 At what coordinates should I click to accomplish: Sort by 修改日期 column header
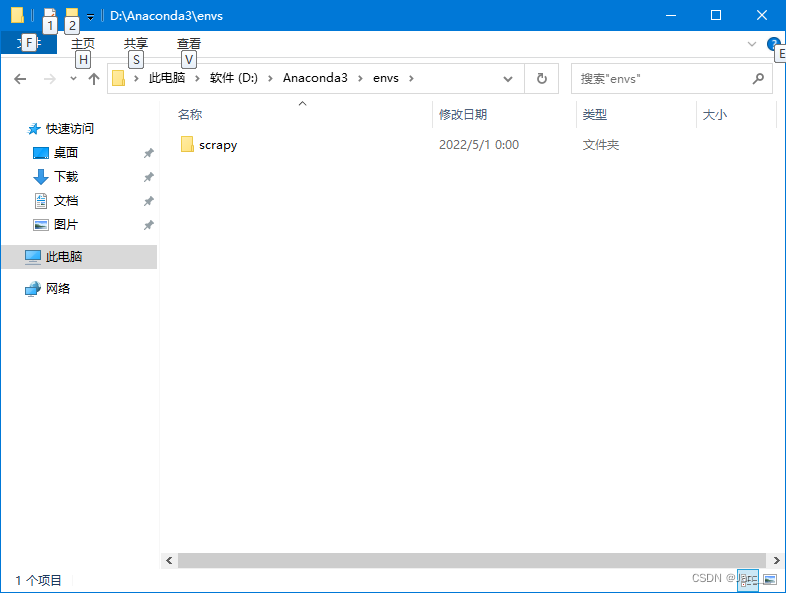[463, 115]
